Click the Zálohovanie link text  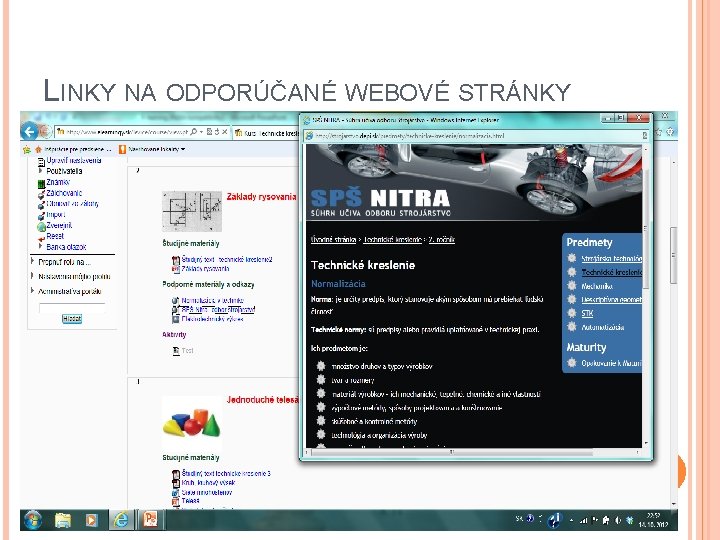tap(64, 193)
